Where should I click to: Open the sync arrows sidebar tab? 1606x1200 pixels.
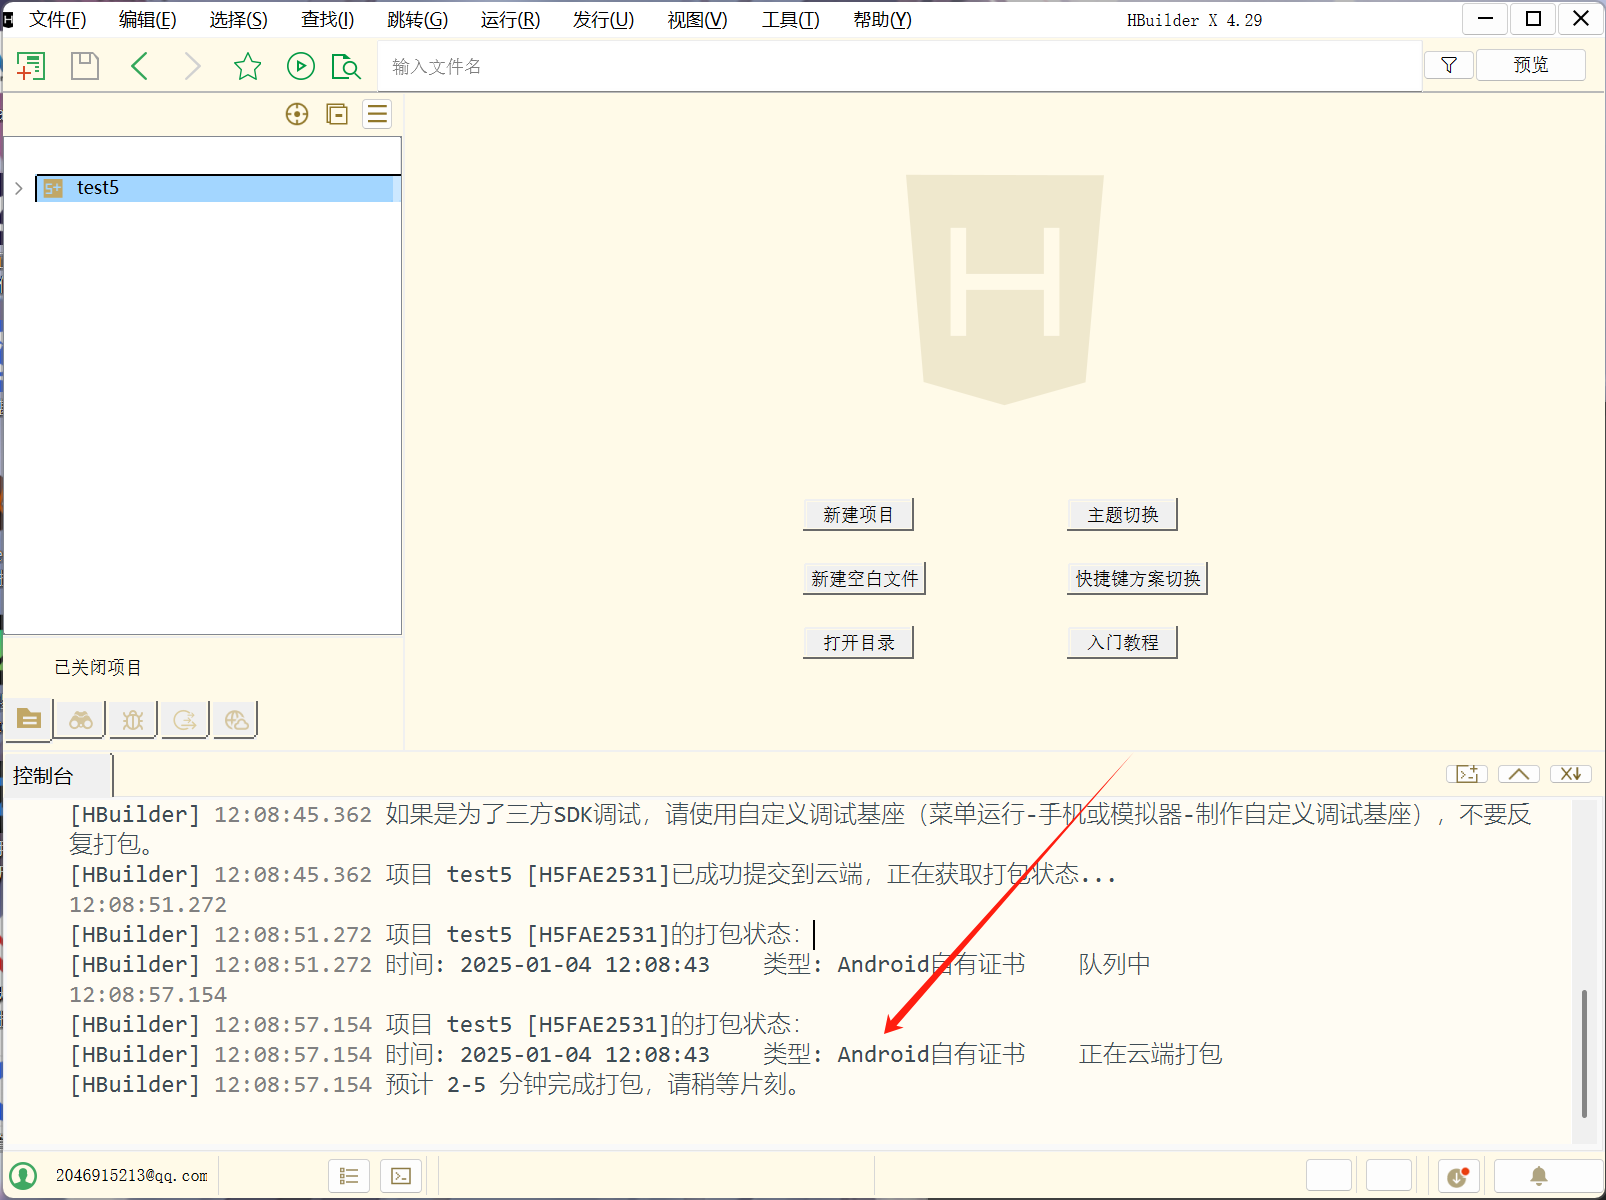tap(185, 719)
